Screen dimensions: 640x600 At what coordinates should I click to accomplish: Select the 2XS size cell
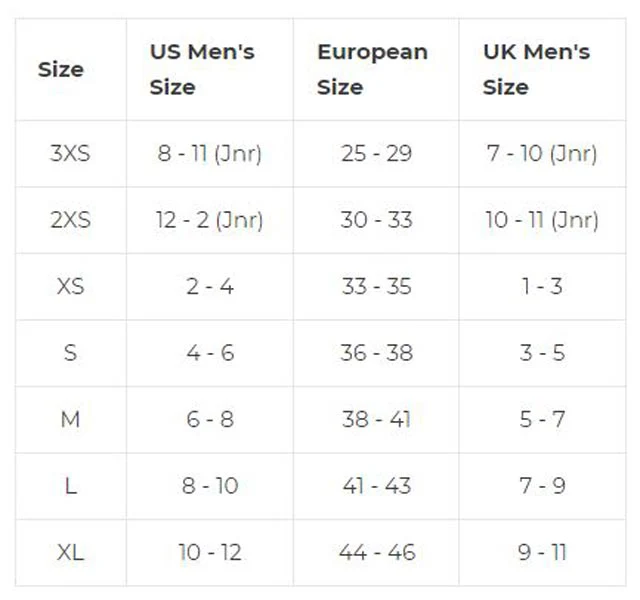[x=70, y=220]
